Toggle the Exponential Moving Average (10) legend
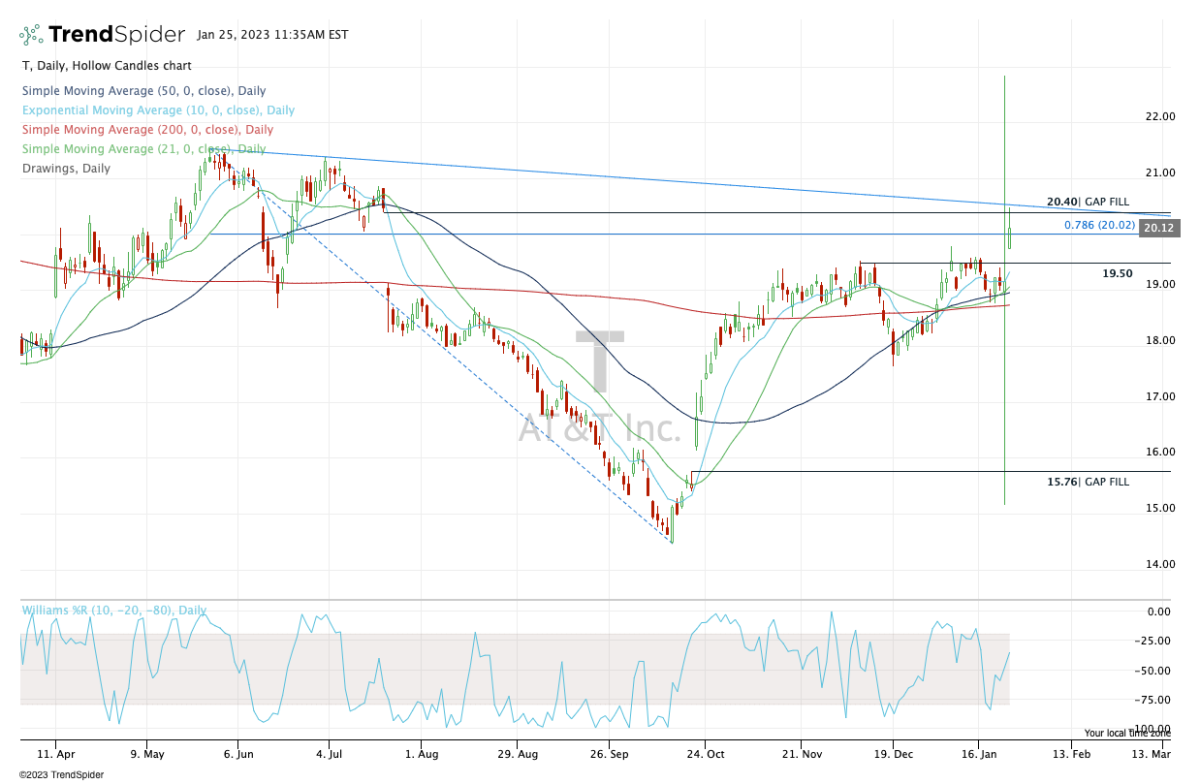Viewport: 1200px width, 784px height. point(157,110)
